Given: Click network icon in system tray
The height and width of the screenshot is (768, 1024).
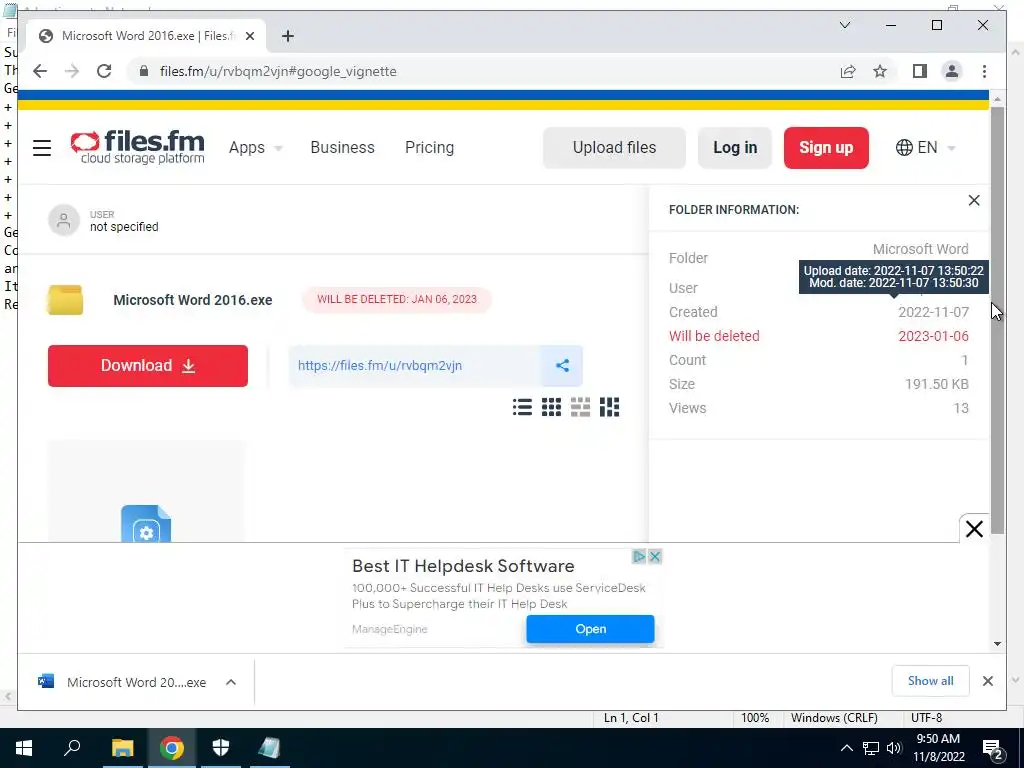Looking at the screenshot, I should click(x=871, y=748).
